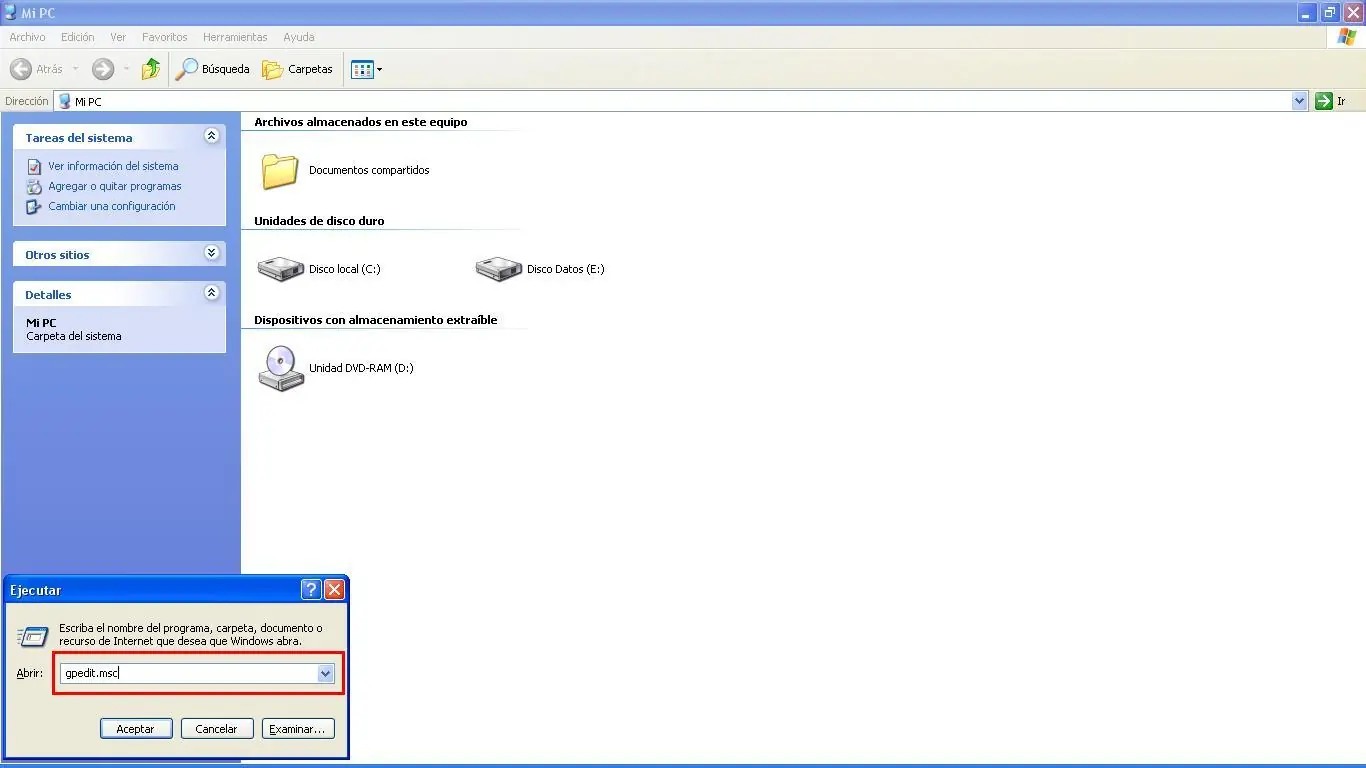
Task: Click the help question mark in Ejecutar
Action: [310, 590]
